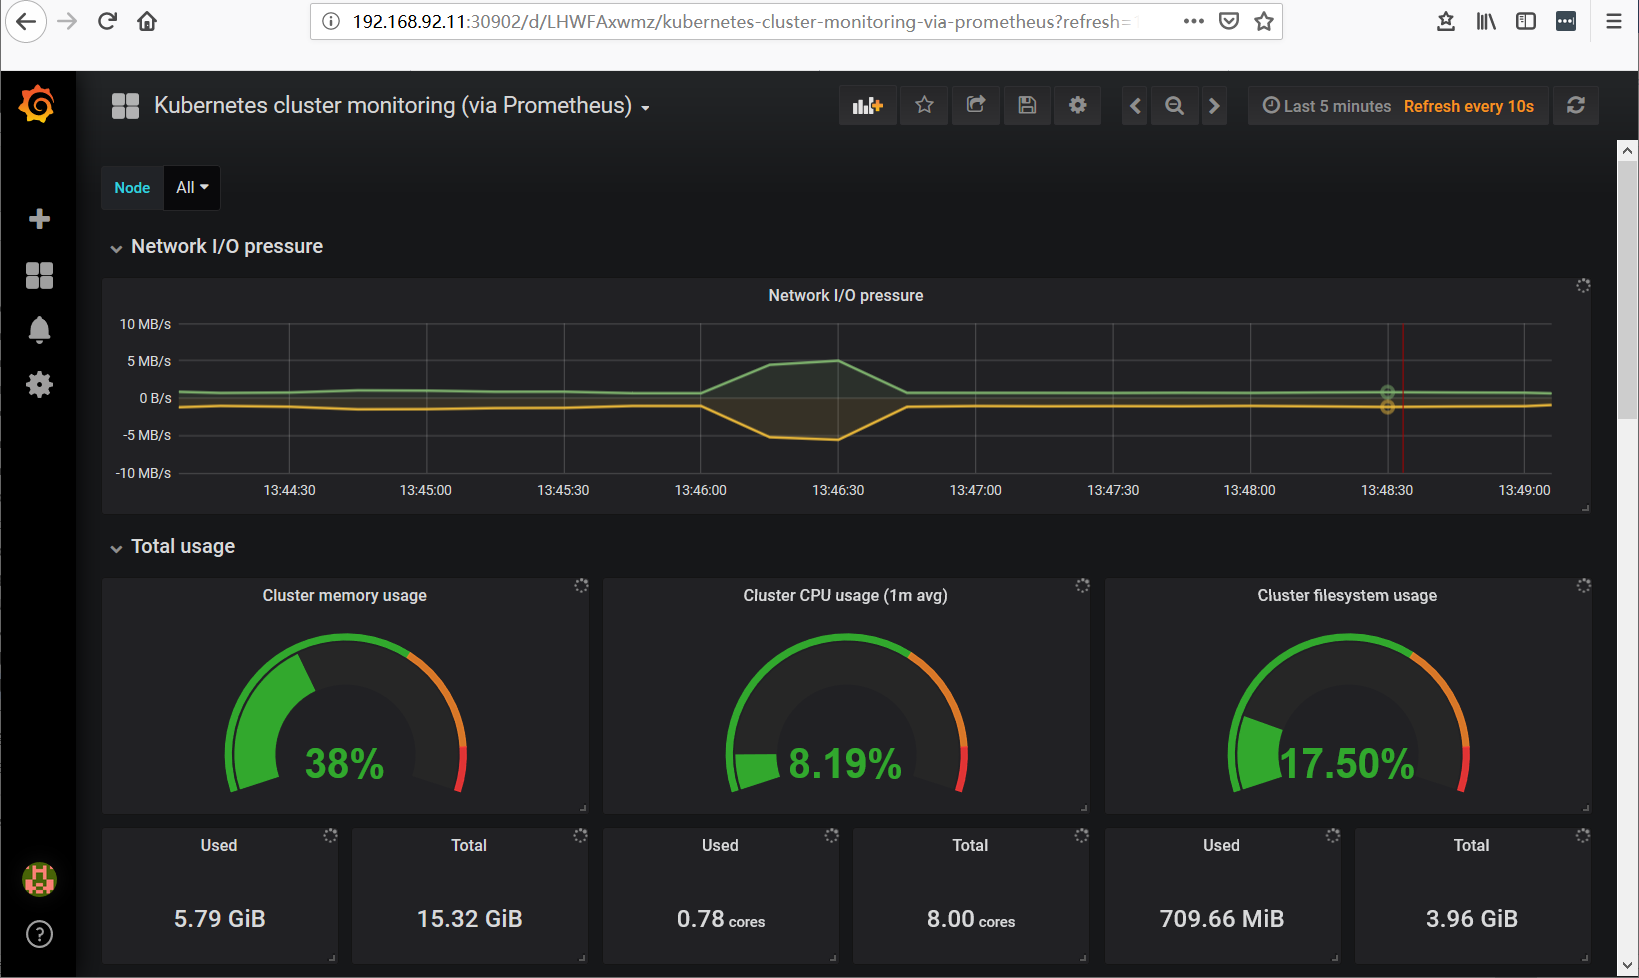Go to browser Home page

point(147,21)
